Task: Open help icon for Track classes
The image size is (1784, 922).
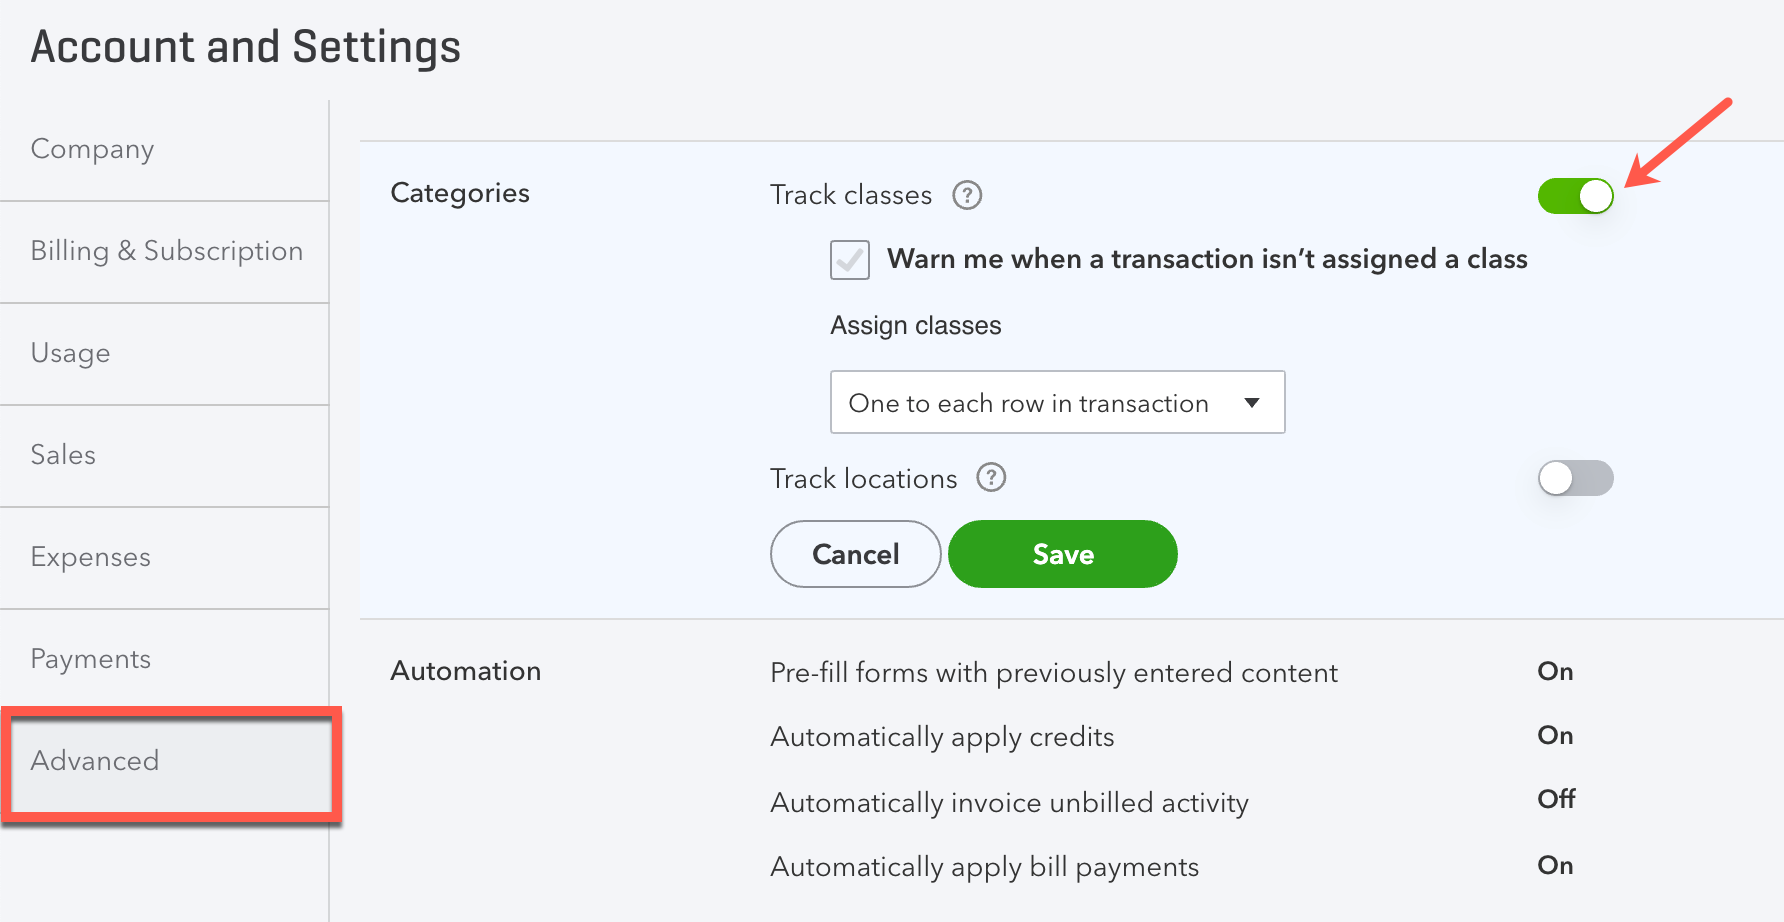Action: [967, 195]
